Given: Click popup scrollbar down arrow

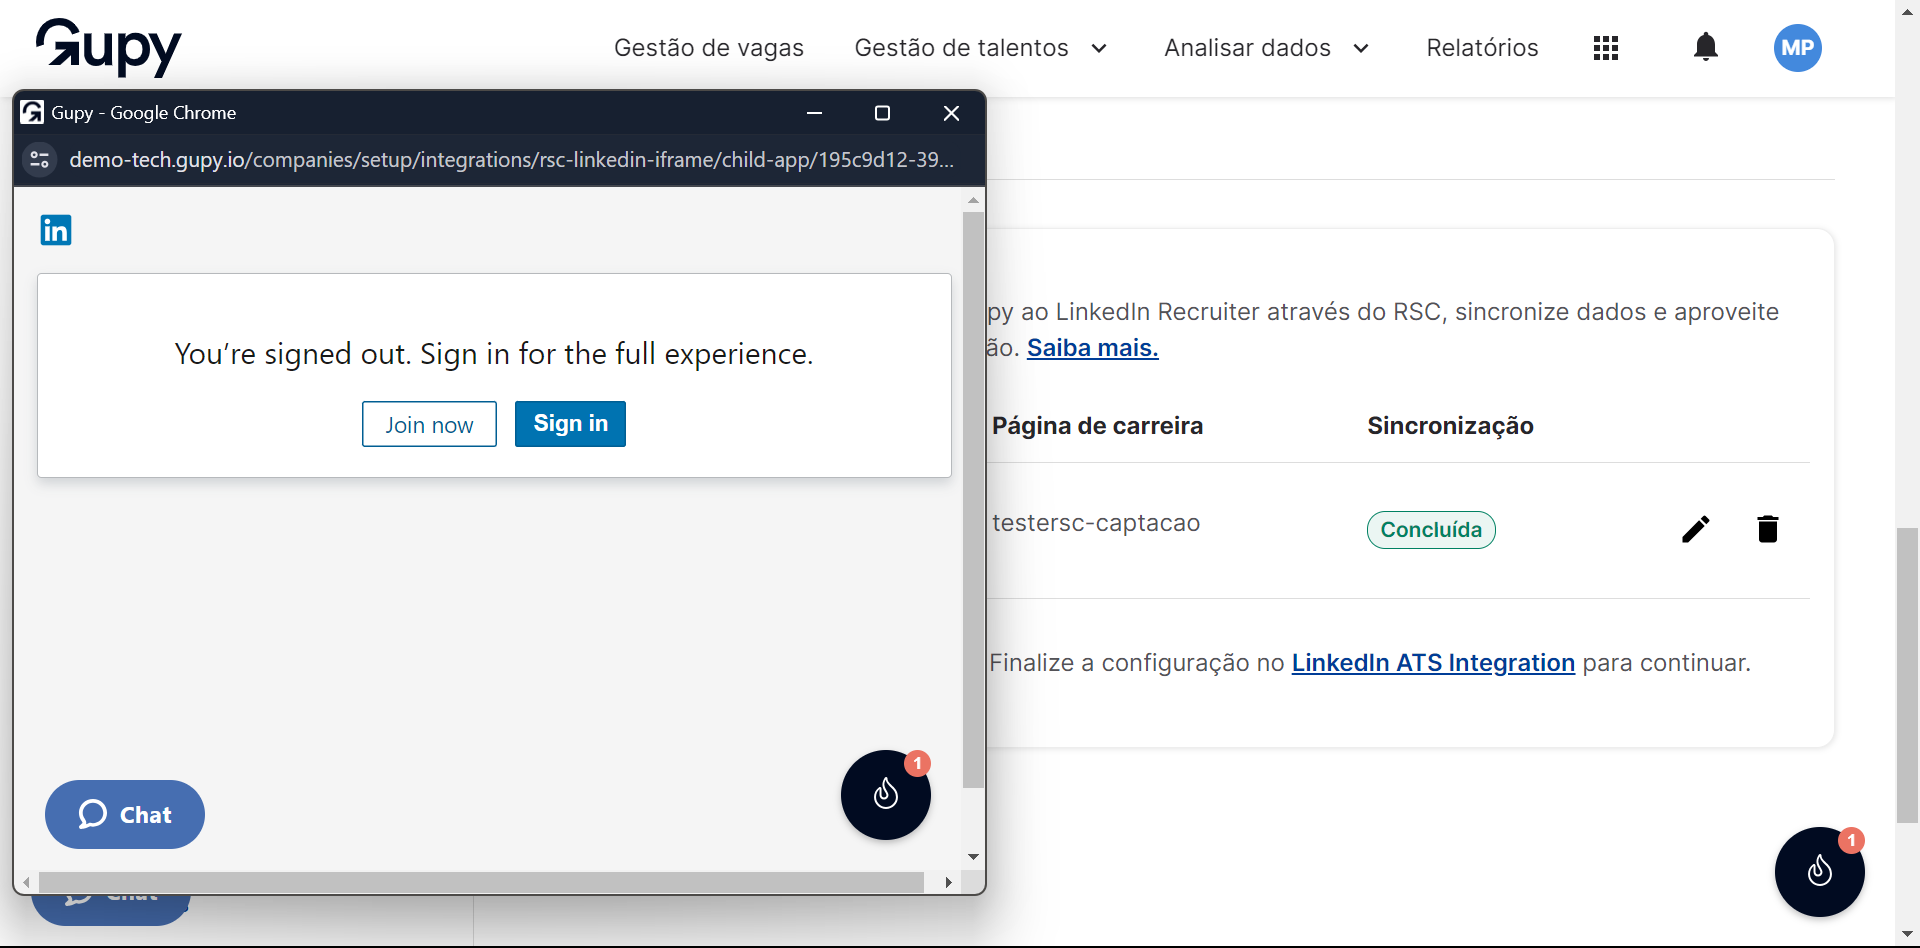Looking at the screenshot, I should pos(973,857).
